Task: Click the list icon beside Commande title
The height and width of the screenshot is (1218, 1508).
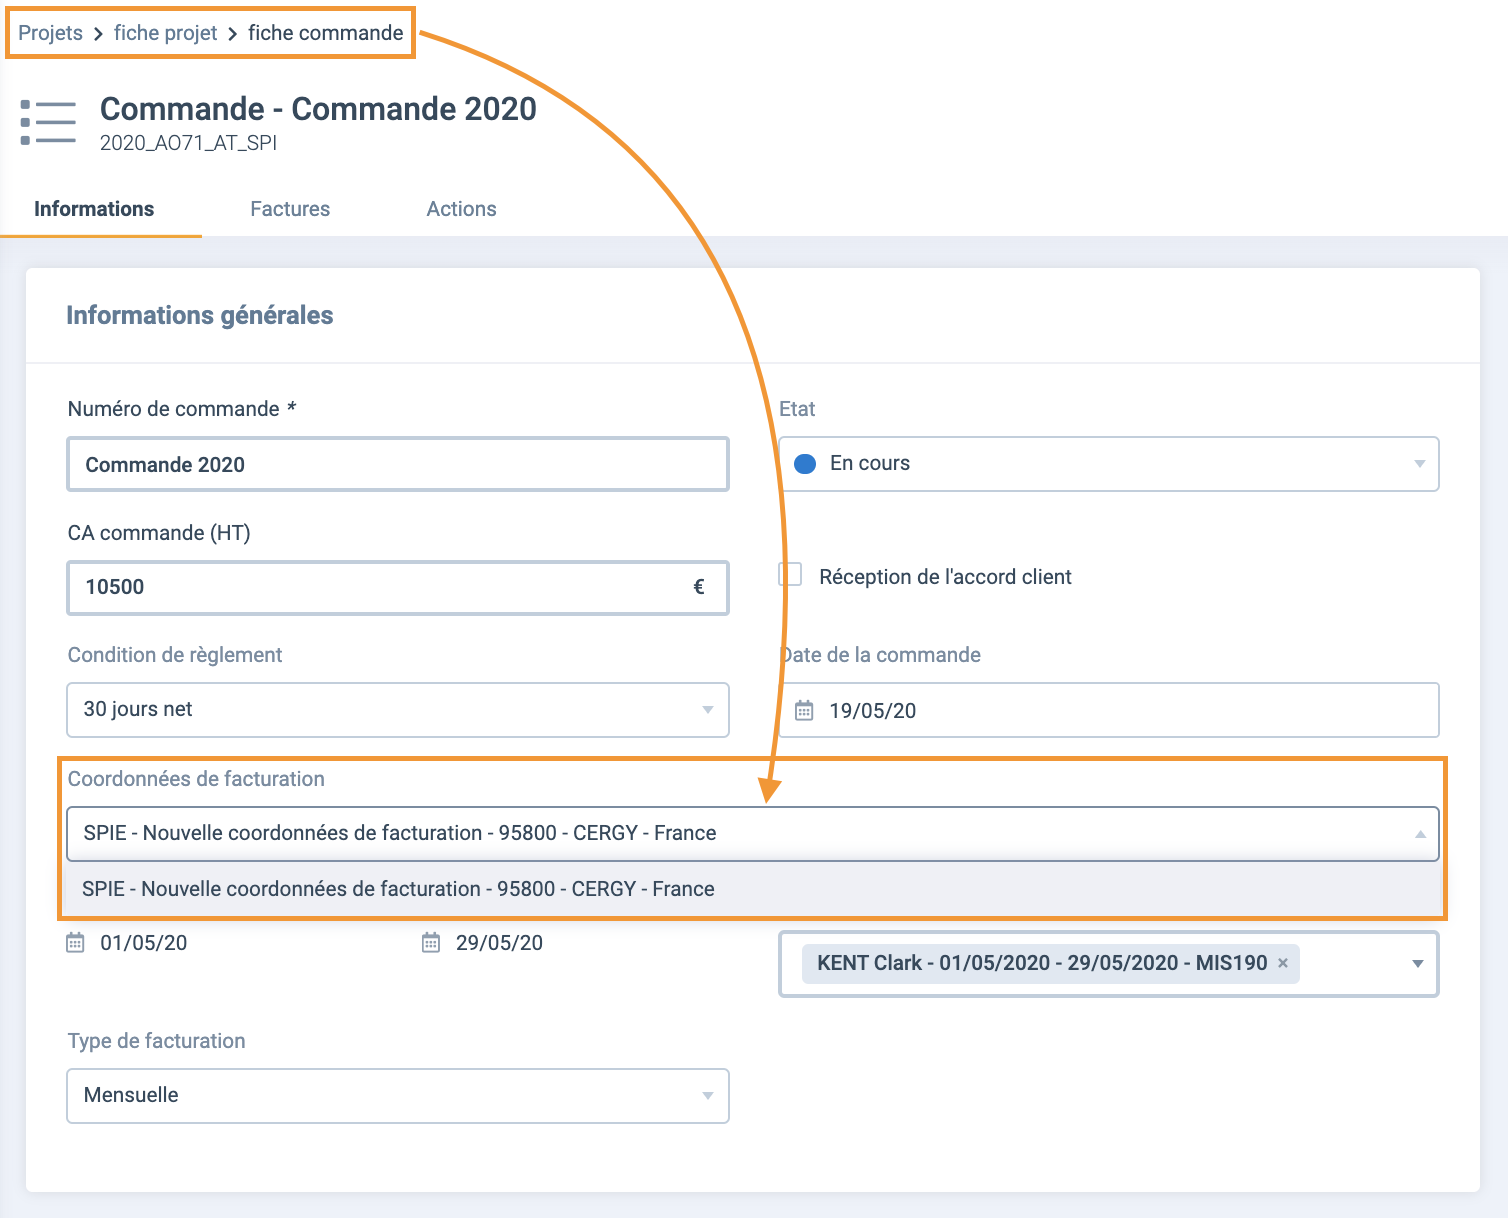Action: tap(48, 123)
